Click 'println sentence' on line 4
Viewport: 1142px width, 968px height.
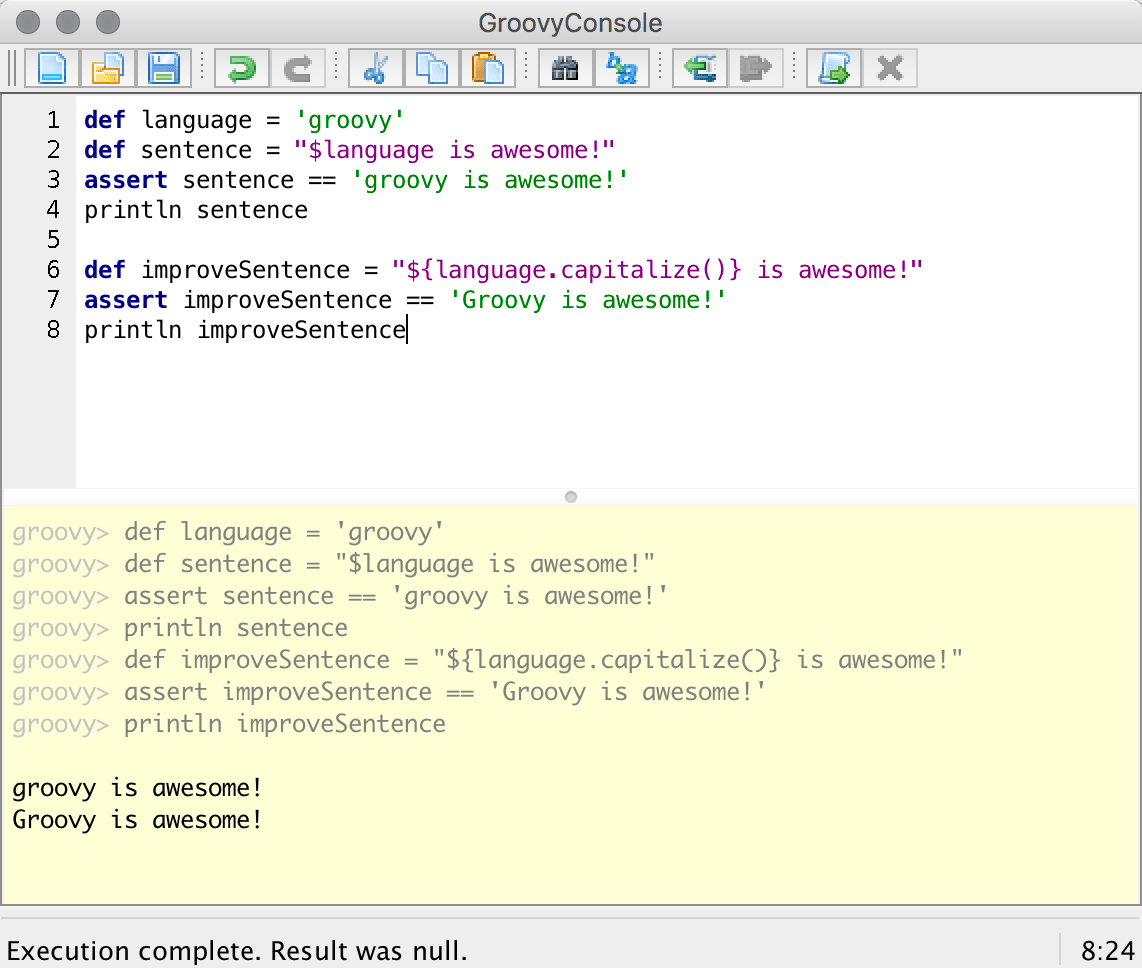pyautogui.click(x=196, y=210)
